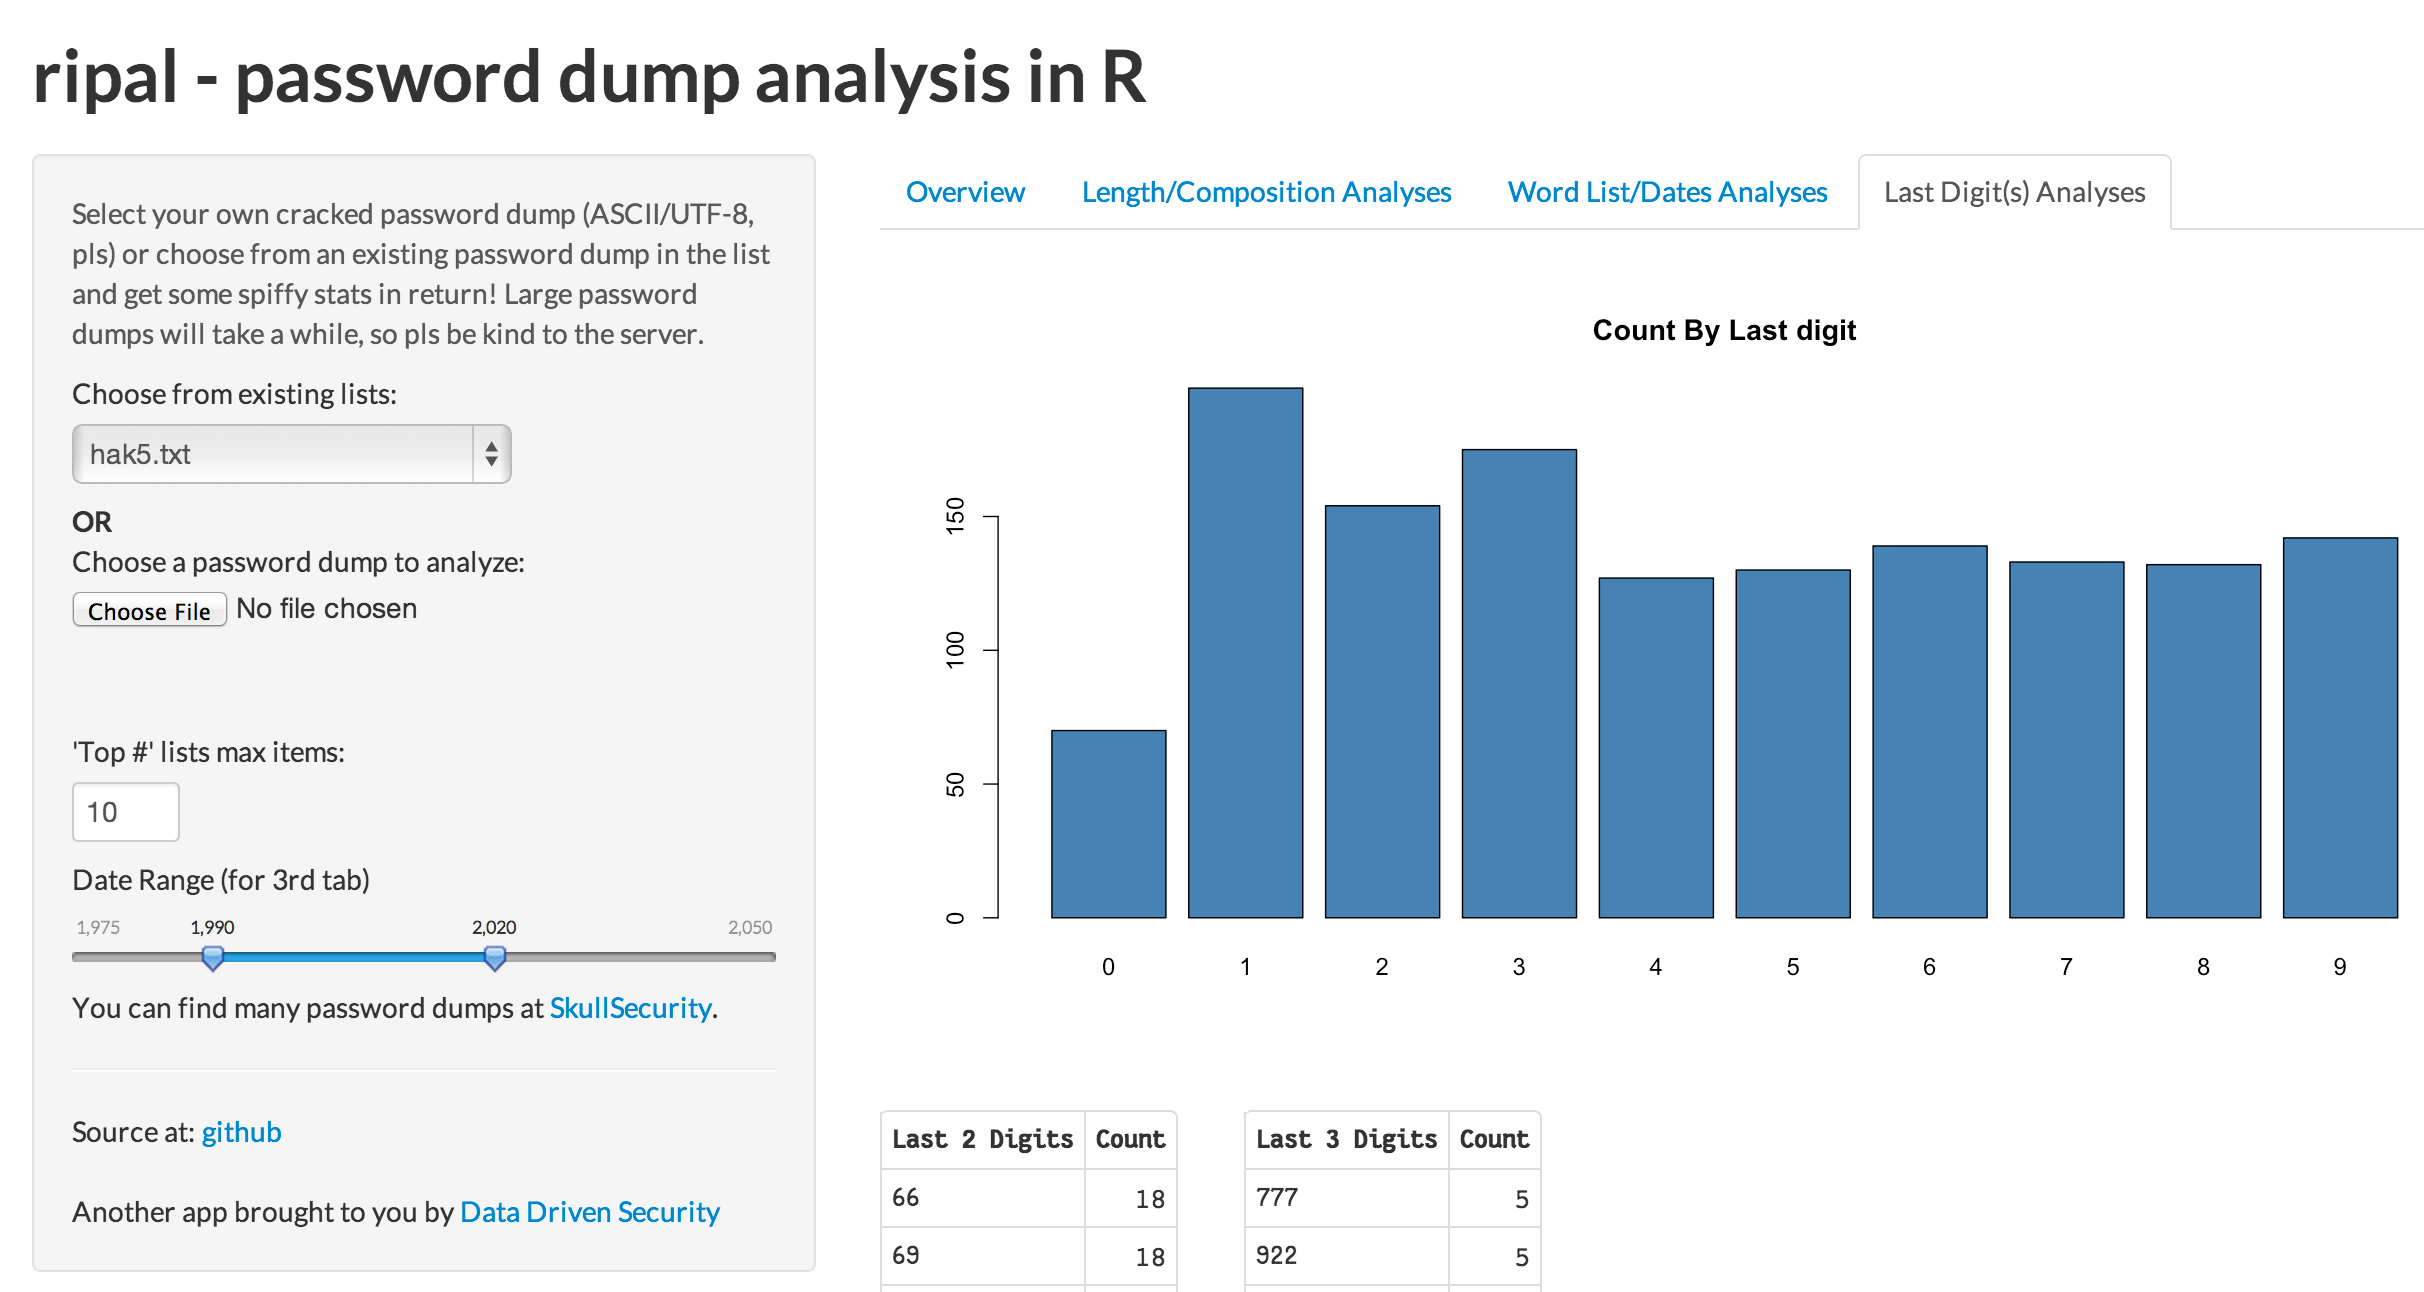Viewport: 2424px width, 1292px height.
Task: Click the shortest bar for digit 0
Action: pyautogui.click(x=1108, y=824)
